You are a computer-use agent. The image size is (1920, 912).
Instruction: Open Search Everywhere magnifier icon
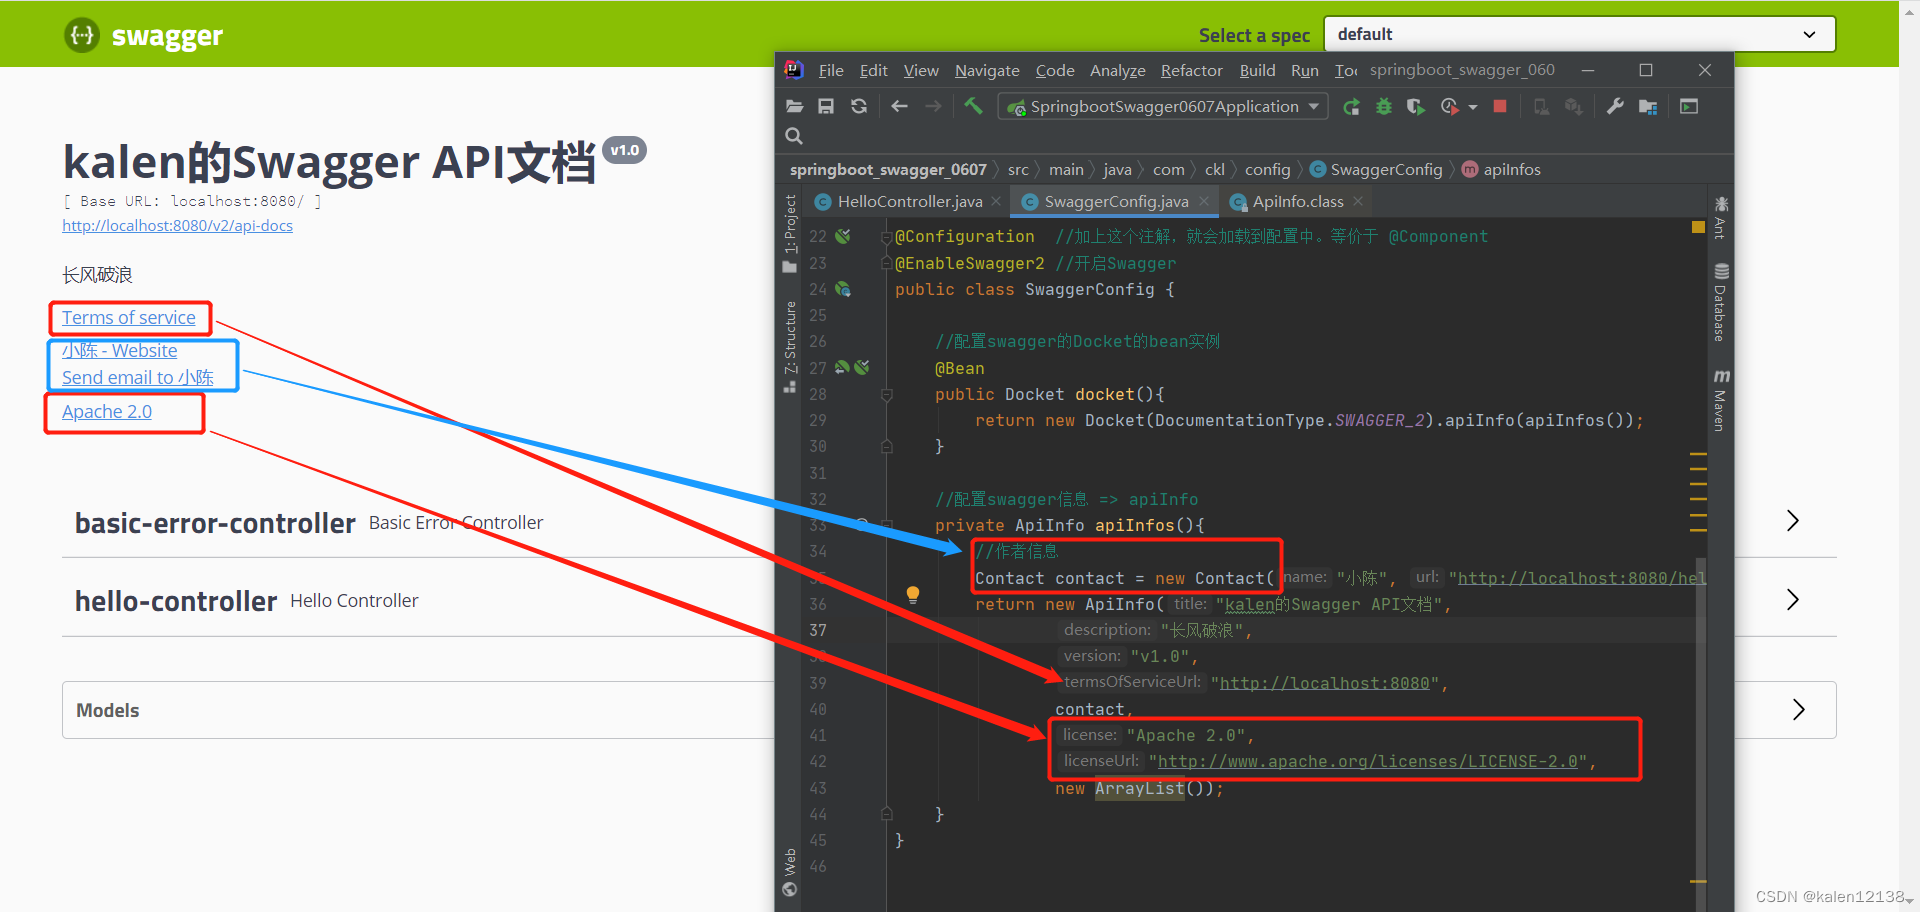[x=794, y=136]
